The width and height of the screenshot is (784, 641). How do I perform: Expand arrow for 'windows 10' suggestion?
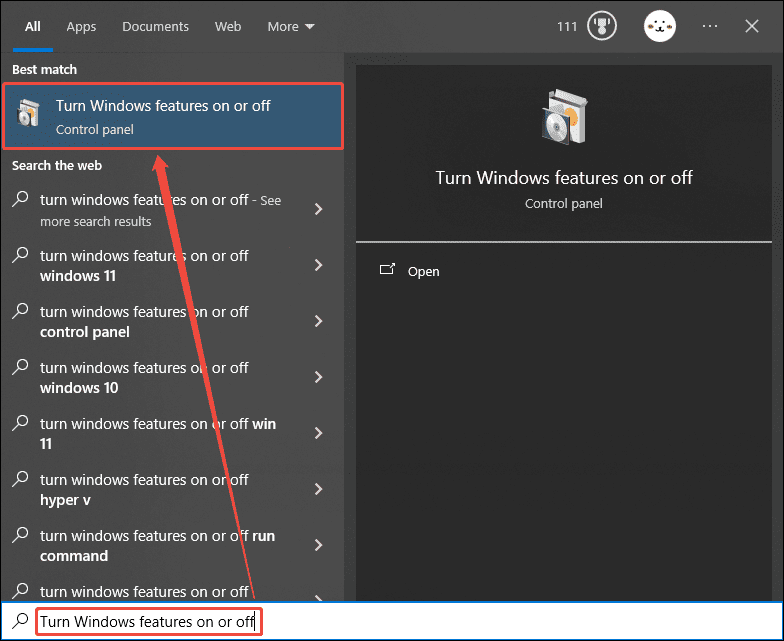(318, 377)
